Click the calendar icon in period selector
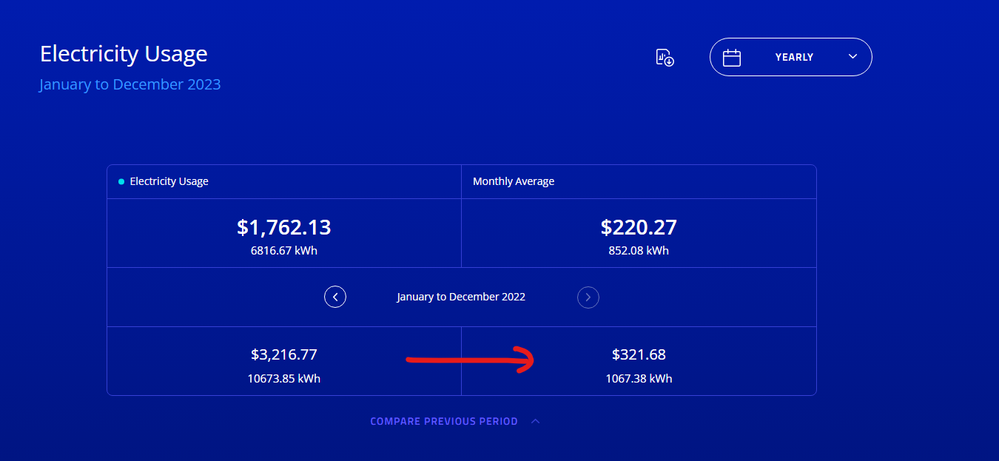 [732, 57]
